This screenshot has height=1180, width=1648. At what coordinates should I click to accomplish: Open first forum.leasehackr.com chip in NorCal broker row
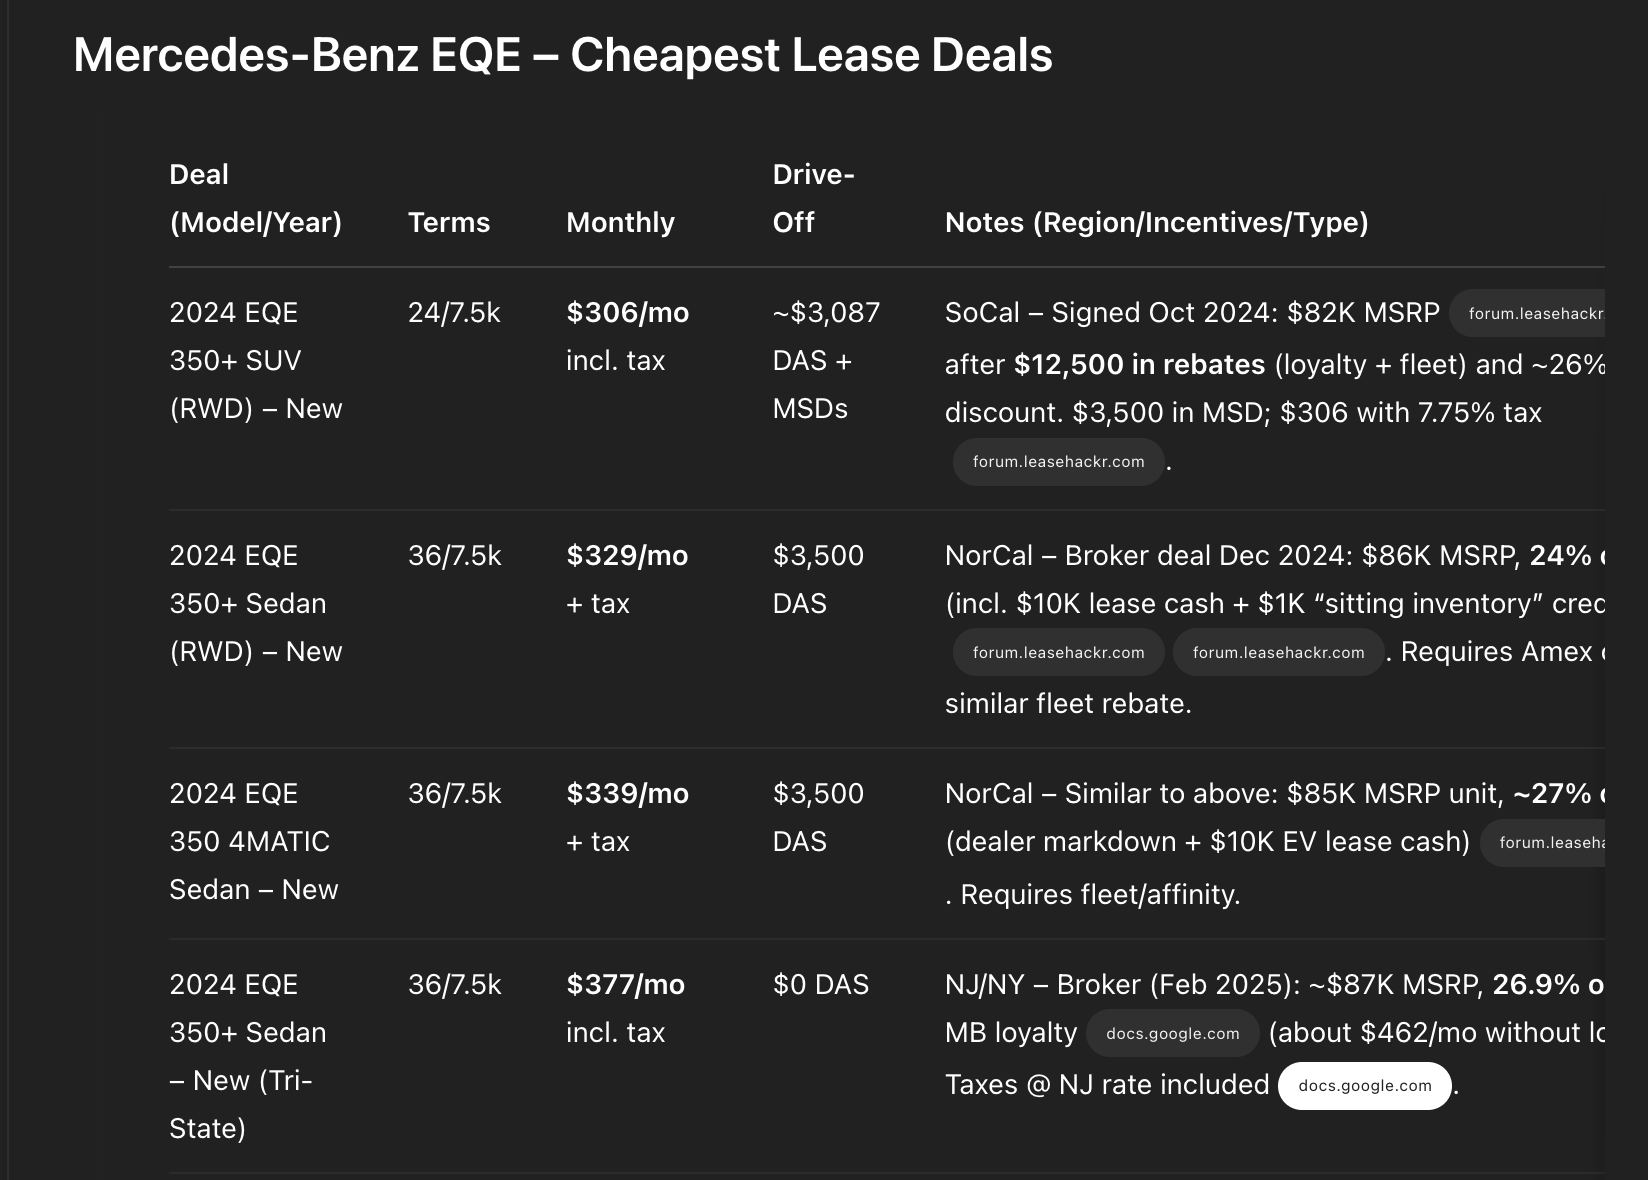1058,653
